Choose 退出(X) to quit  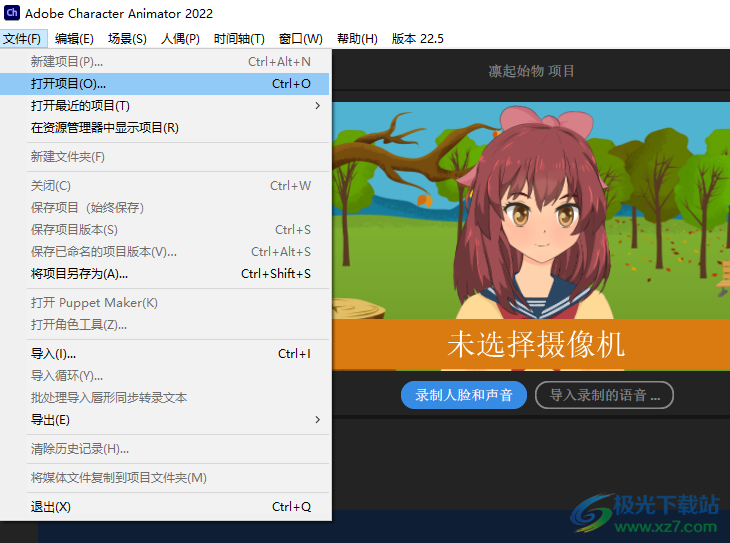(x=164, y=507)
